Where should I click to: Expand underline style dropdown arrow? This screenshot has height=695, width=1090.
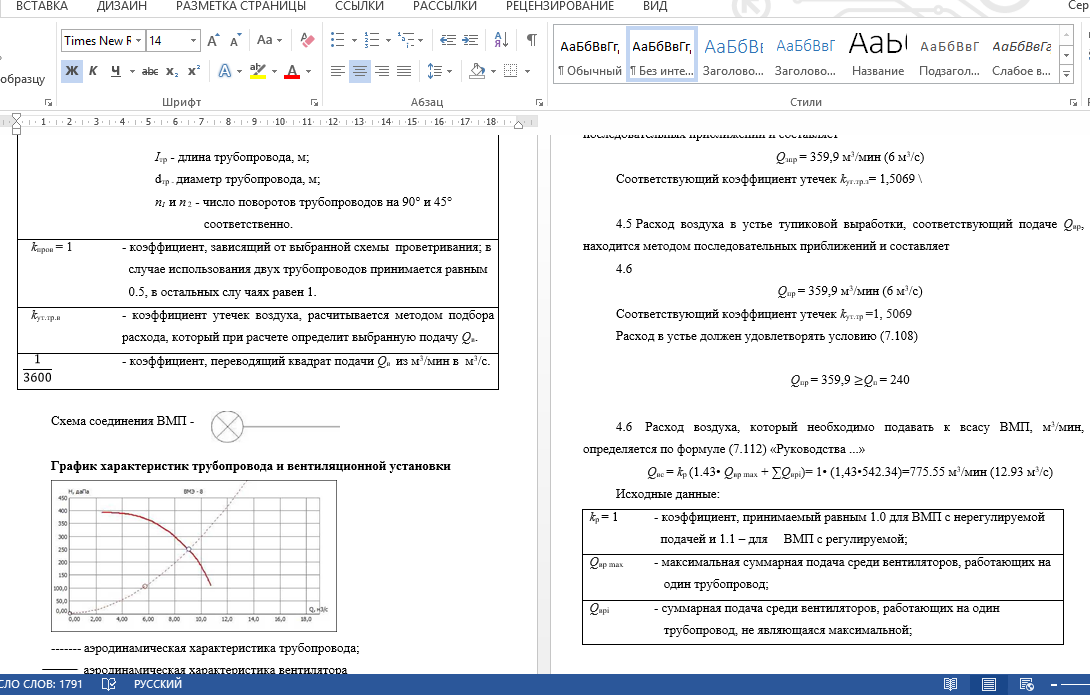(x=132, y=71)
